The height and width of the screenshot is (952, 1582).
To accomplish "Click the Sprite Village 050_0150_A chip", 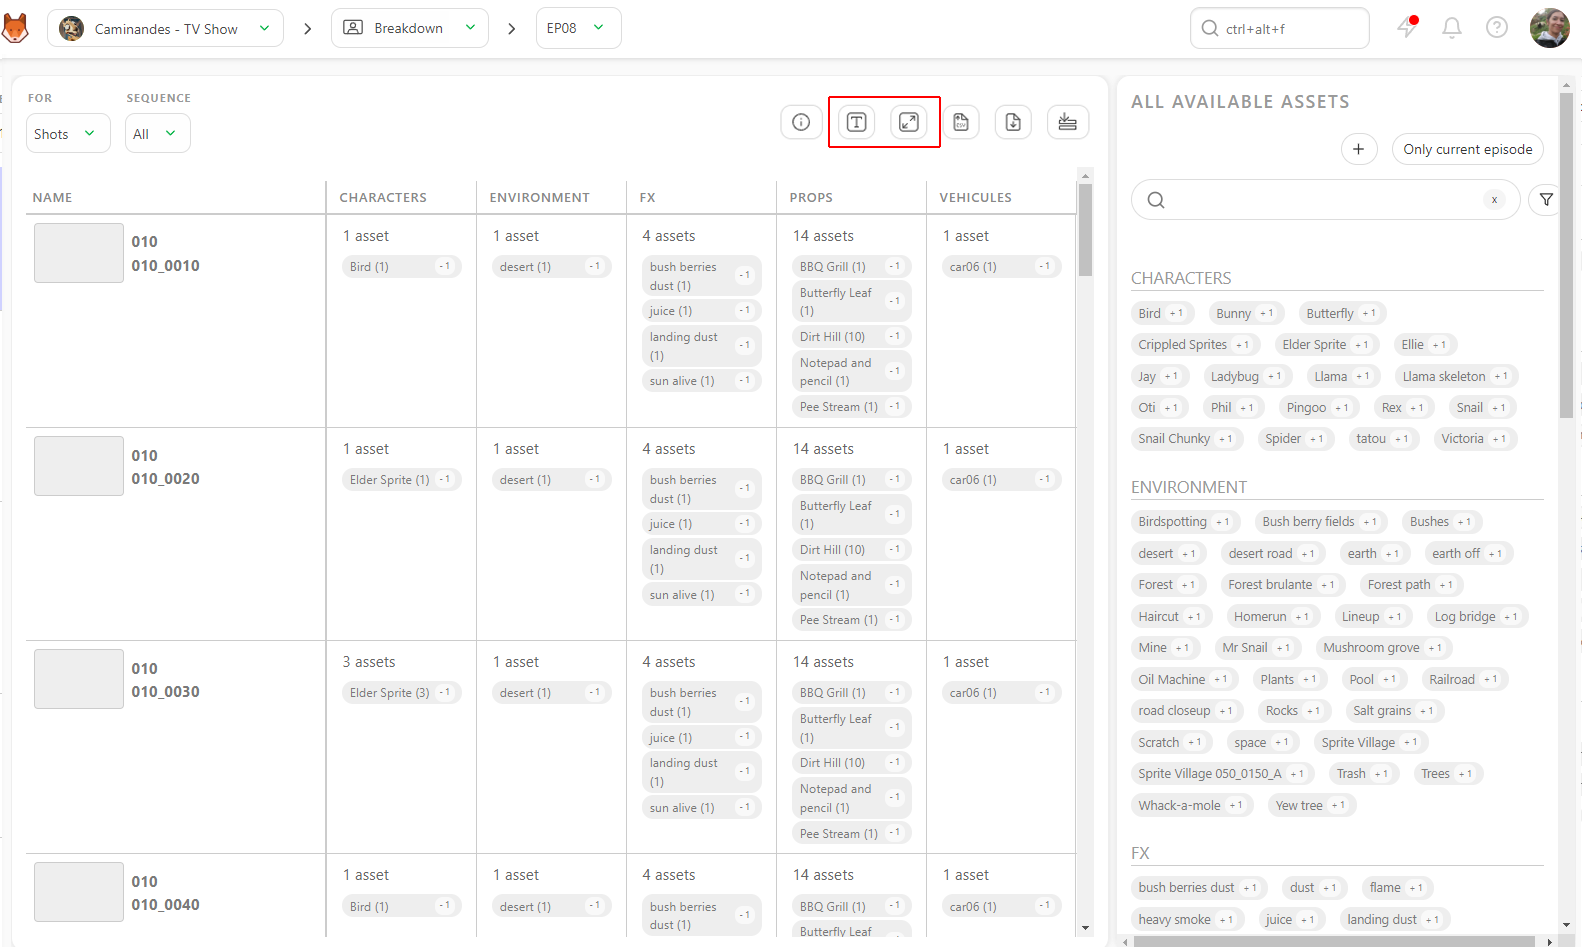I will click(1222, 773).
